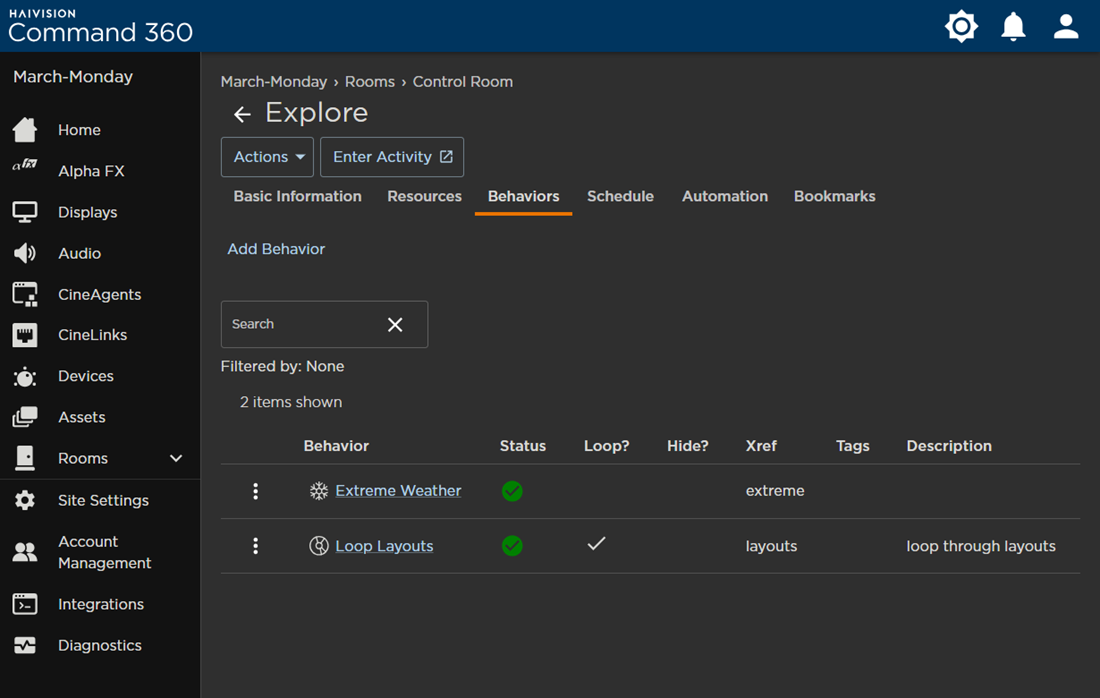Screen dimensions: 1100x698
Task: Click the Haivision Command 360 logo
Action: click(x=100, y=26)
